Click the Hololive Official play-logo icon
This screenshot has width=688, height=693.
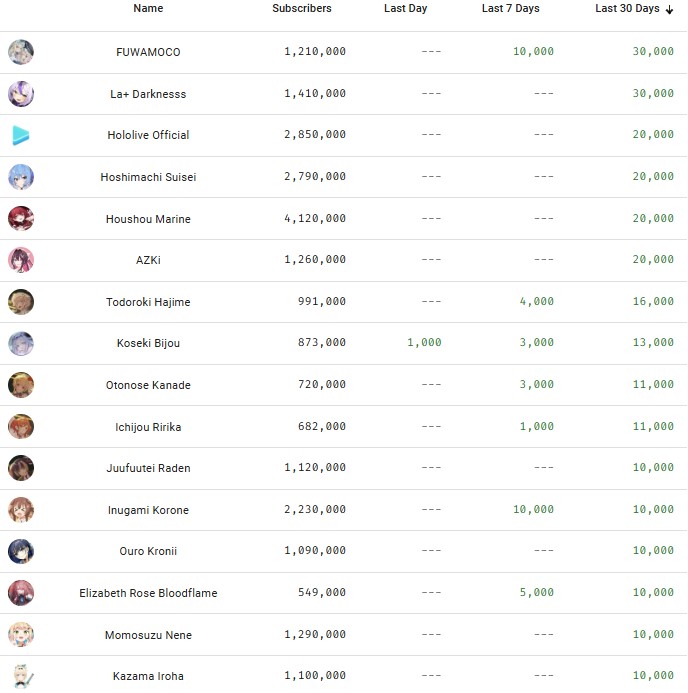point(21,135)
